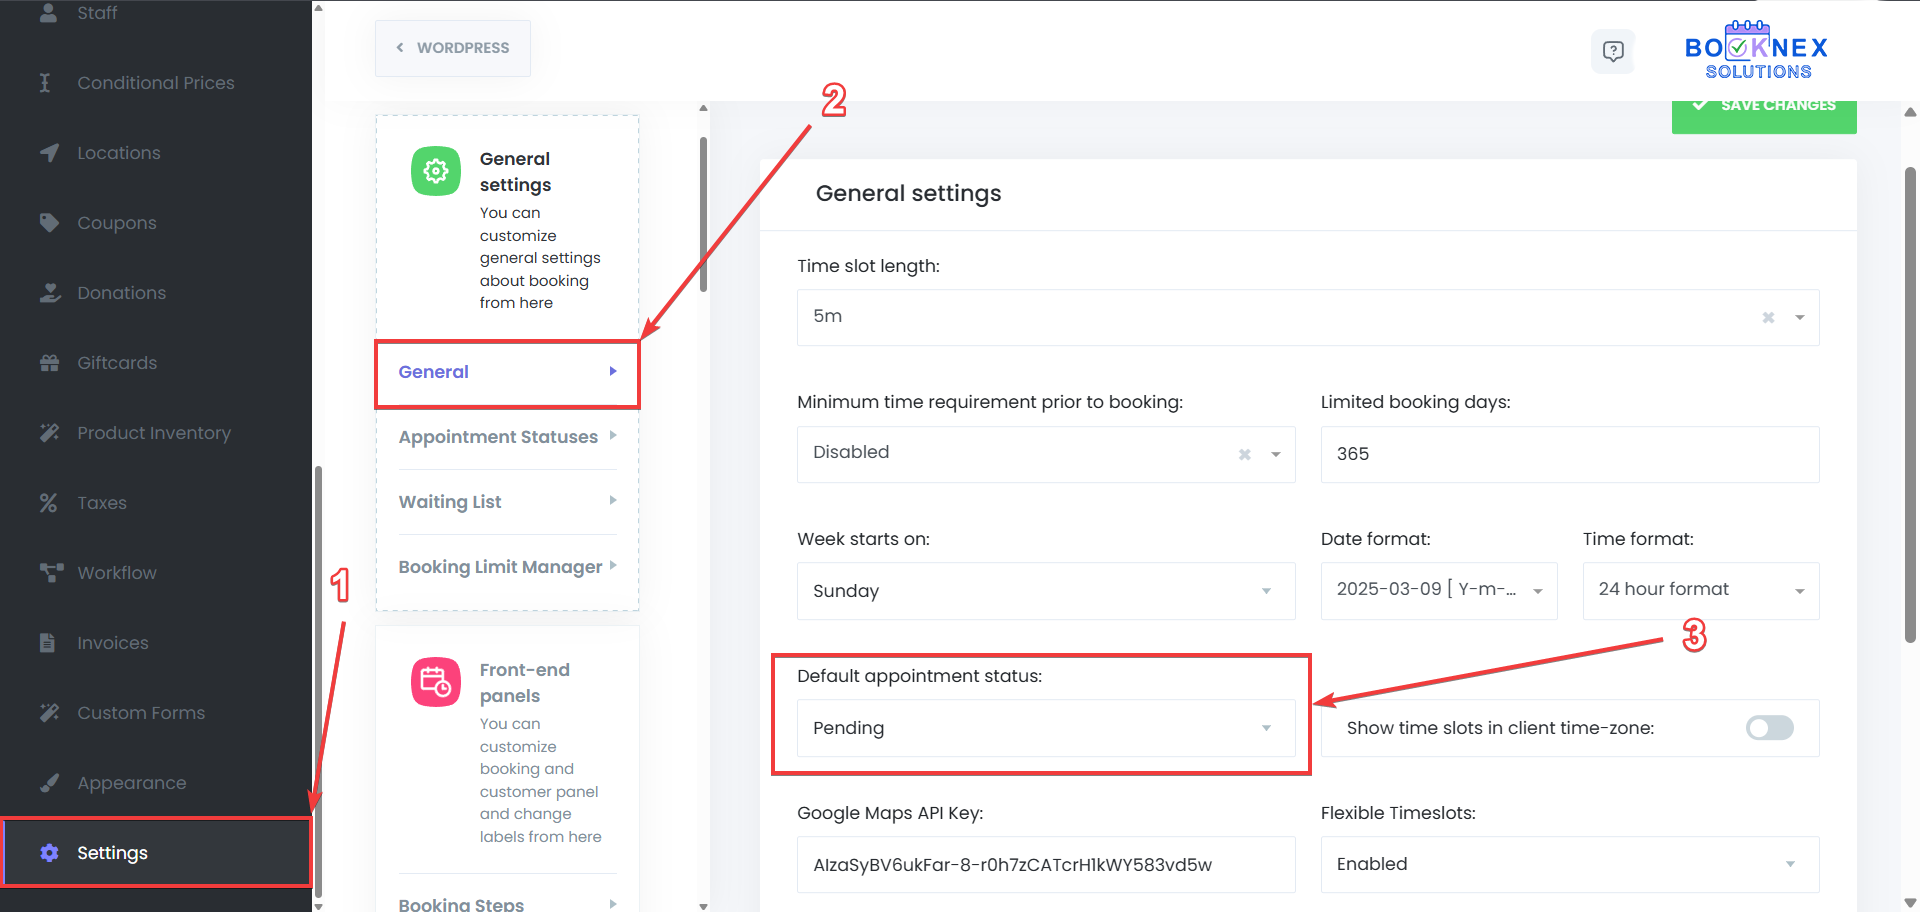Expand the Time format dropdown
Screen dimensions: 1920x912
pyautogui.click(x=1700, y=590)
